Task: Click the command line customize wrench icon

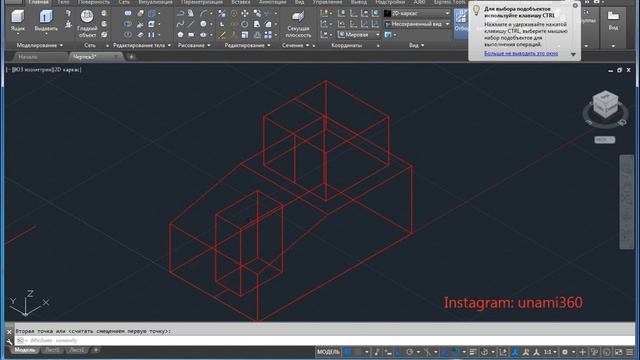Action: [9, 341]
